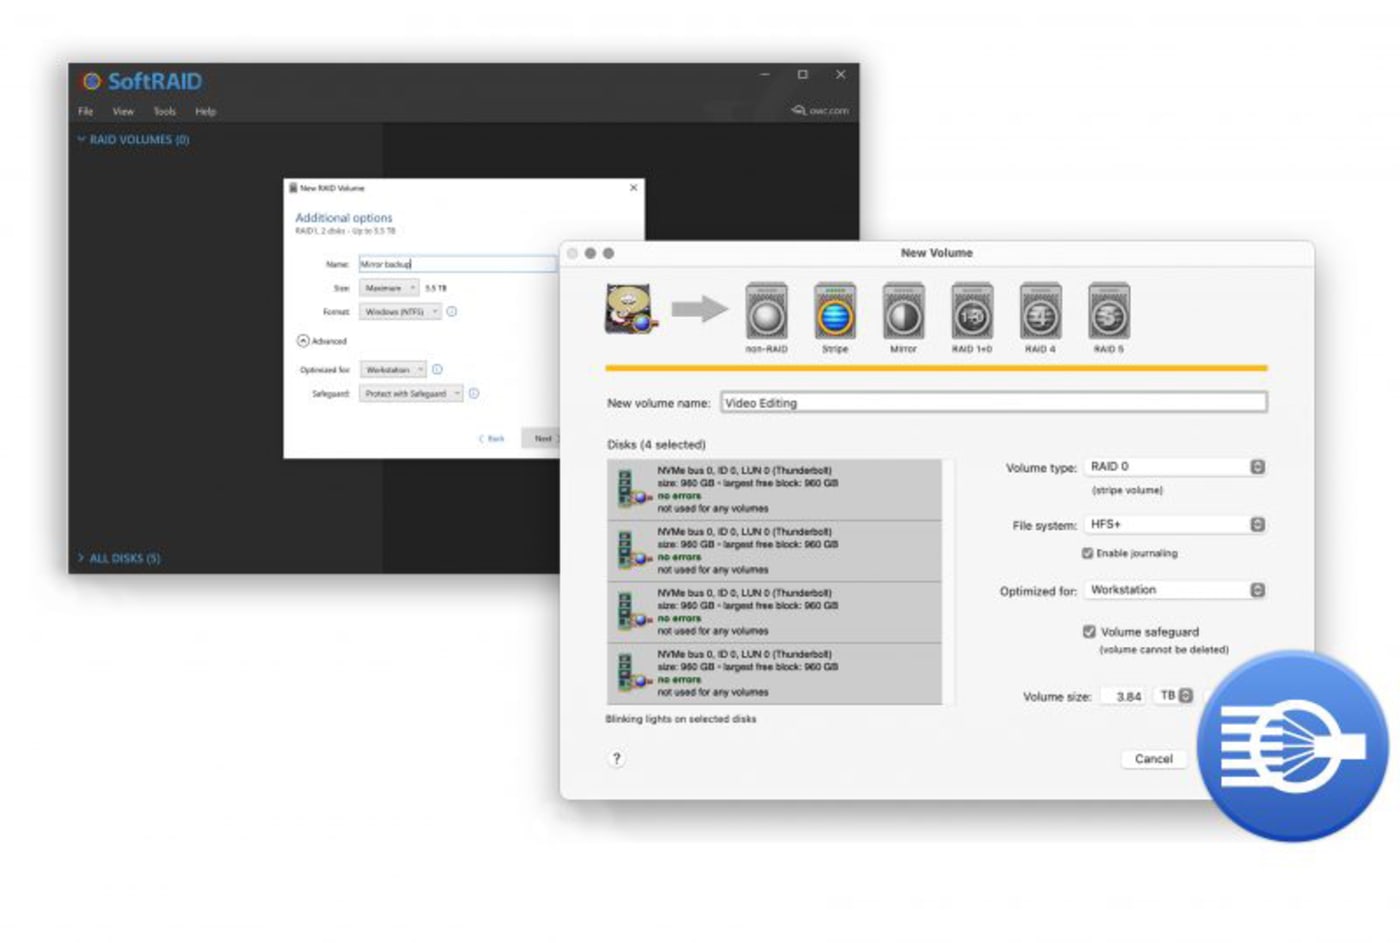
Task: Click the info icon beside the Safeguard dropdown
Action: coord(474,394)
